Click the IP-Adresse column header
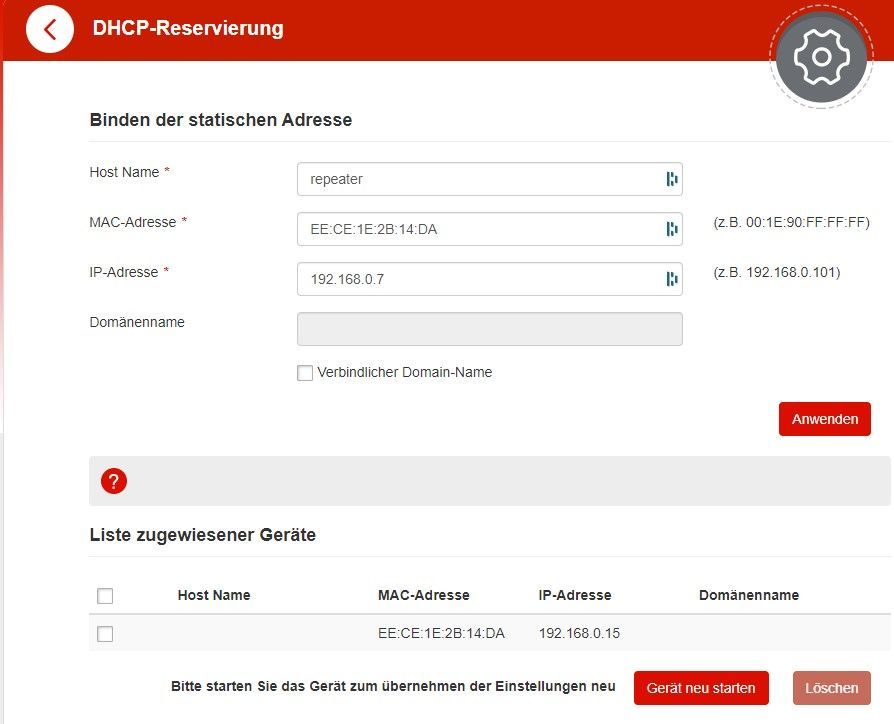The width and height of the screenshot is (894, 724). coord(576,594)
